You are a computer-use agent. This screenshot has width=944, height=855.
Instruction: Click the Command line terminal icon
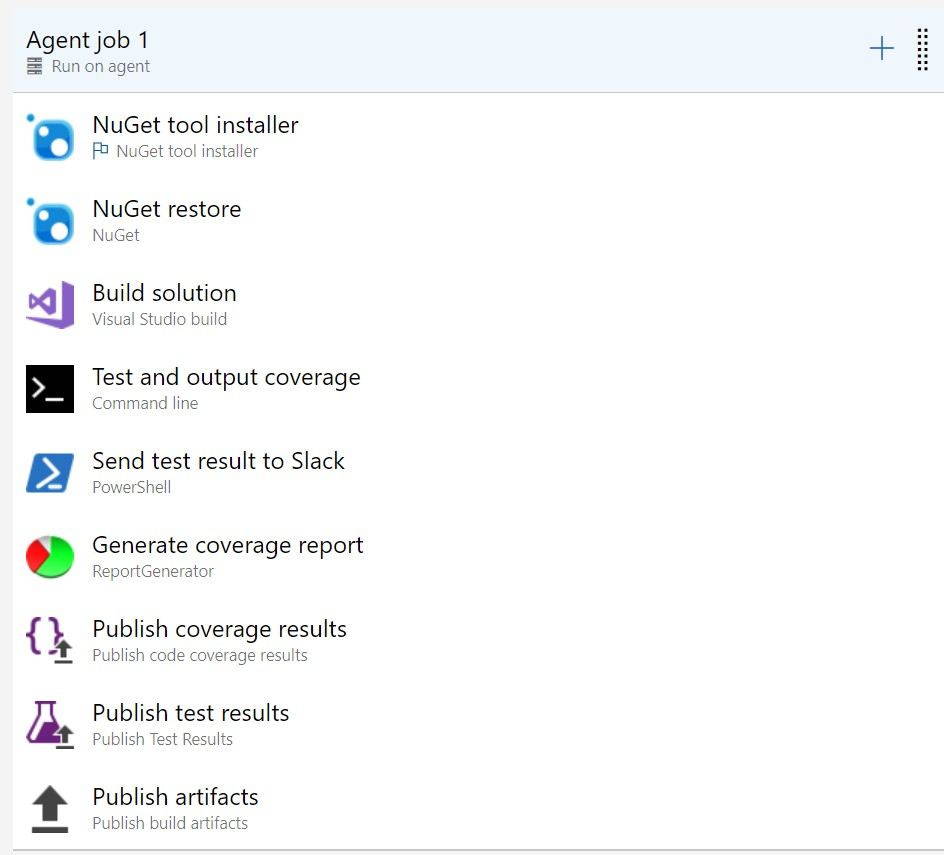click(x=50, y=389)
